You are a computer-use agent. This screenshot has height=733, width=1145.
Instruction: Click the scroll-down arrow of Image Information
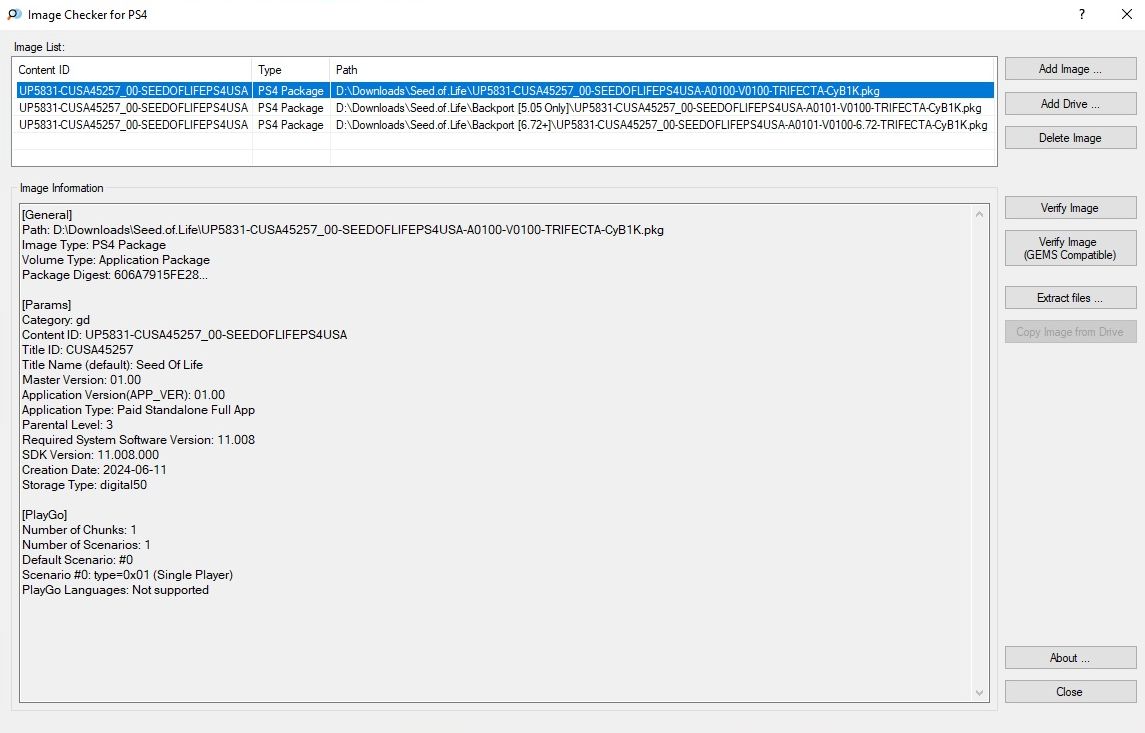[x=979, y=693]
